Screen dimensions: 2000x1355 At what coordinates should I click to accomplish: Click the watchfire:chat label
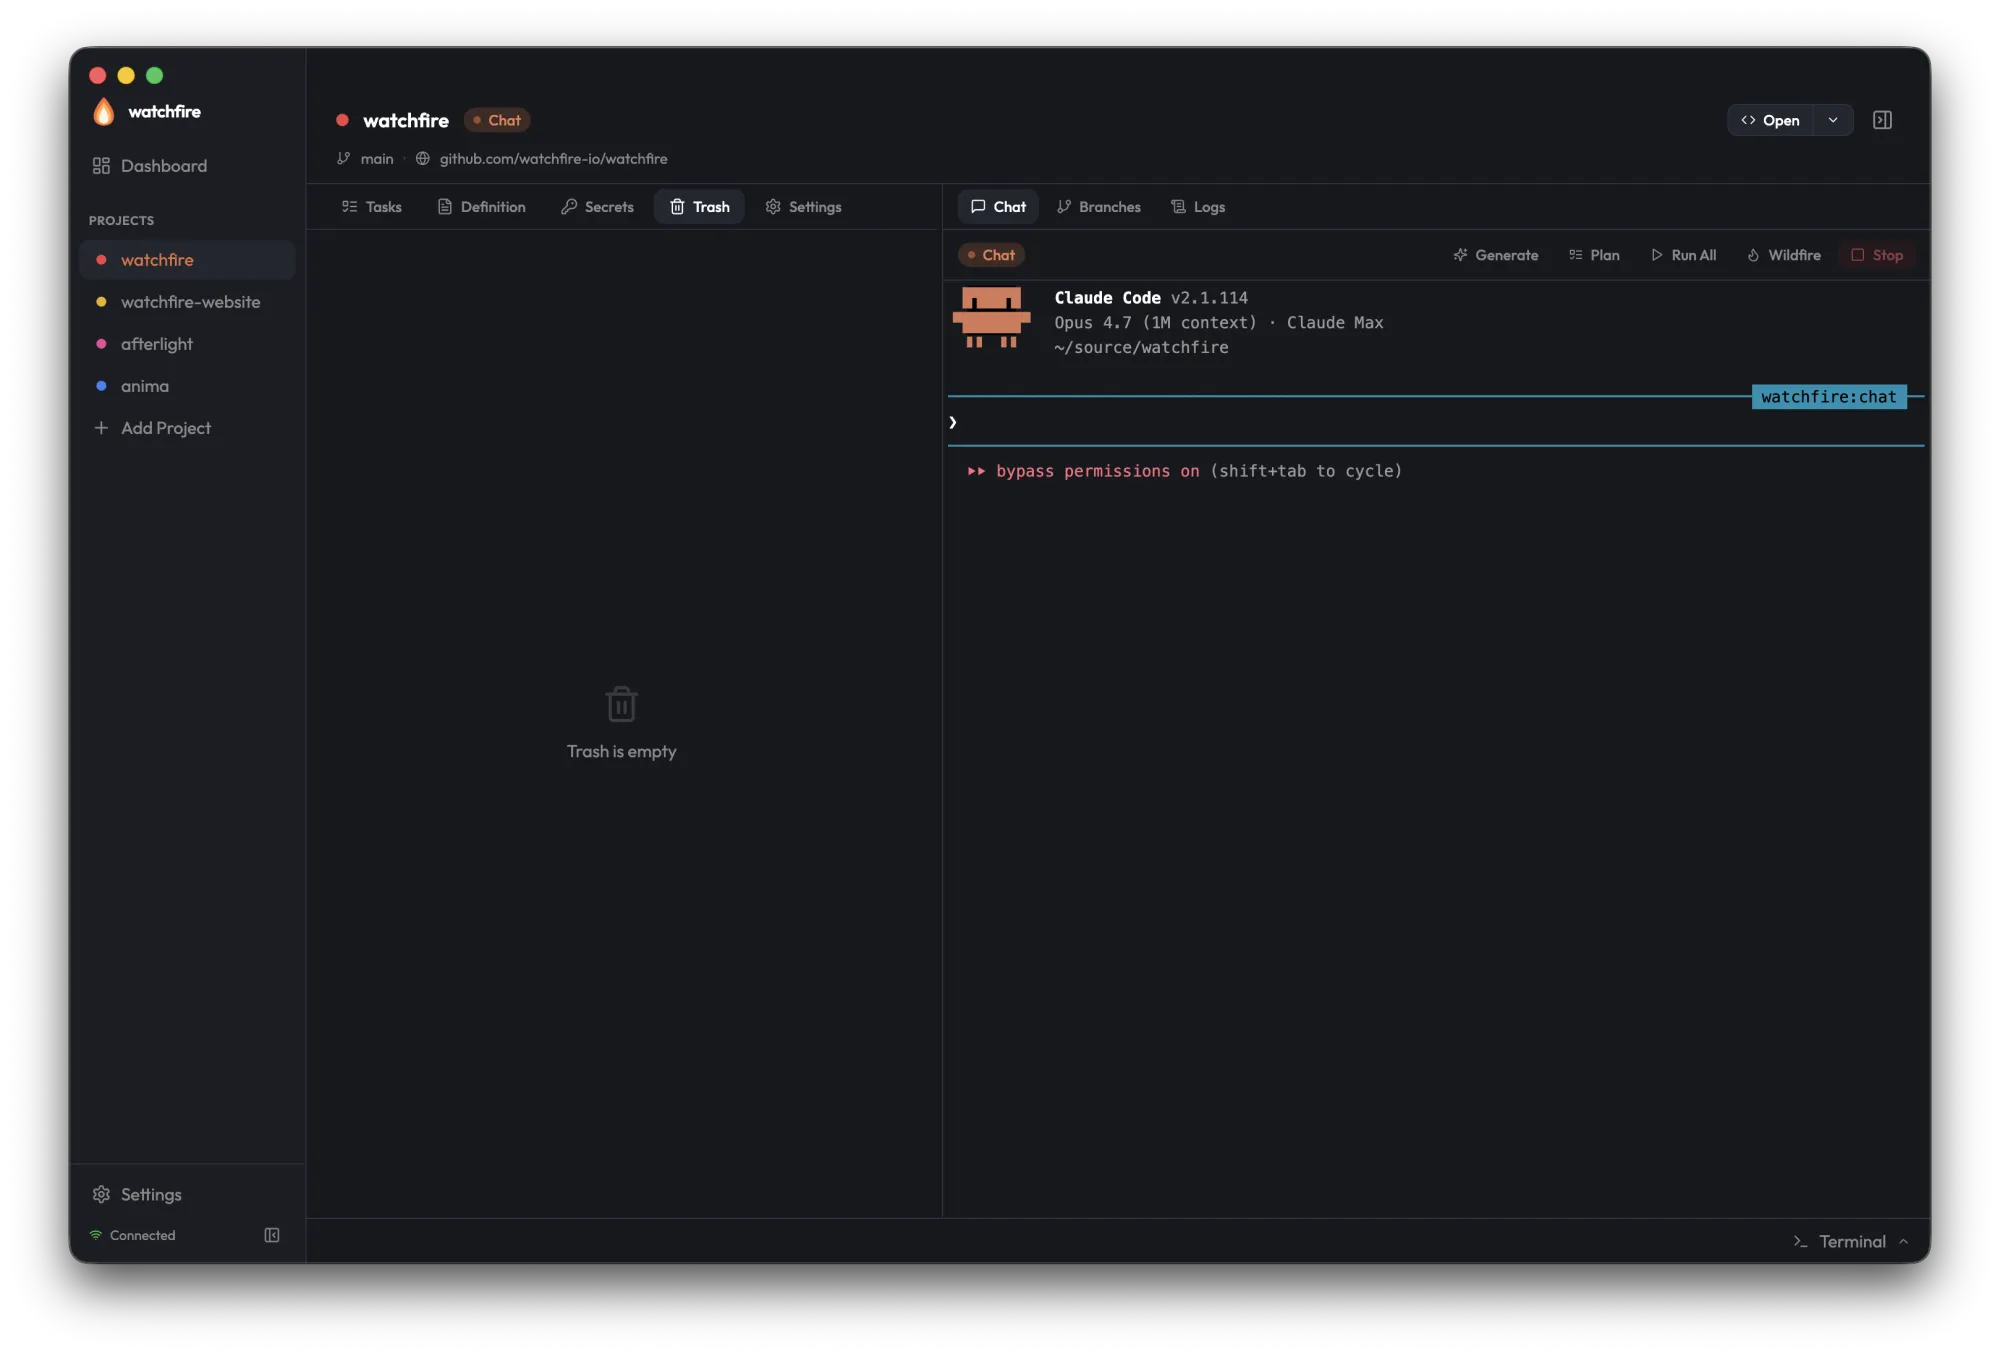pyautogui.click(x=1829, y=397)
